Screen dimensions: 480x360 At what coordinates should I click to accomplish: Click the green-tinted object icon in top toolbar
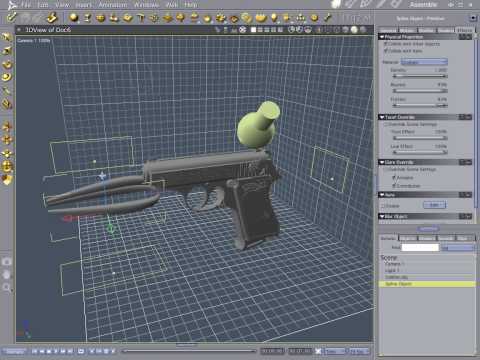coord(247,17)
